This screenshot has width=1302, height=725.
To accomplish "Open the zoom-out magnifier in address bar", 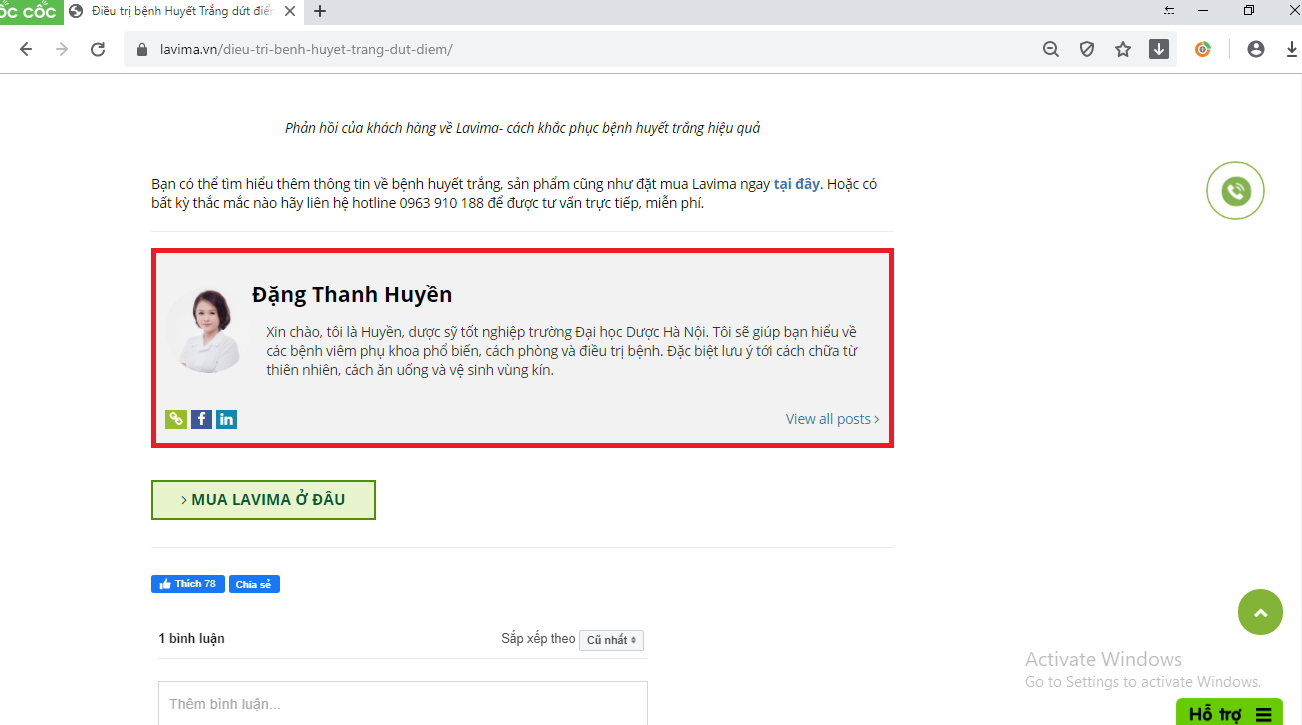I will click(x=1051, y=49).
